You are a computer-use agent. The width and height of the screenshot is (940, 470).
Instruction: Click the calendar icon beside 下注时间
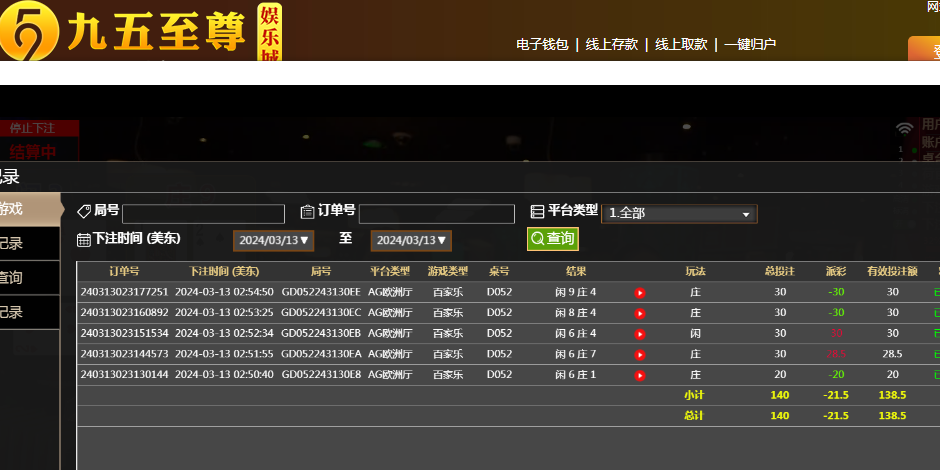pos(84,240)
